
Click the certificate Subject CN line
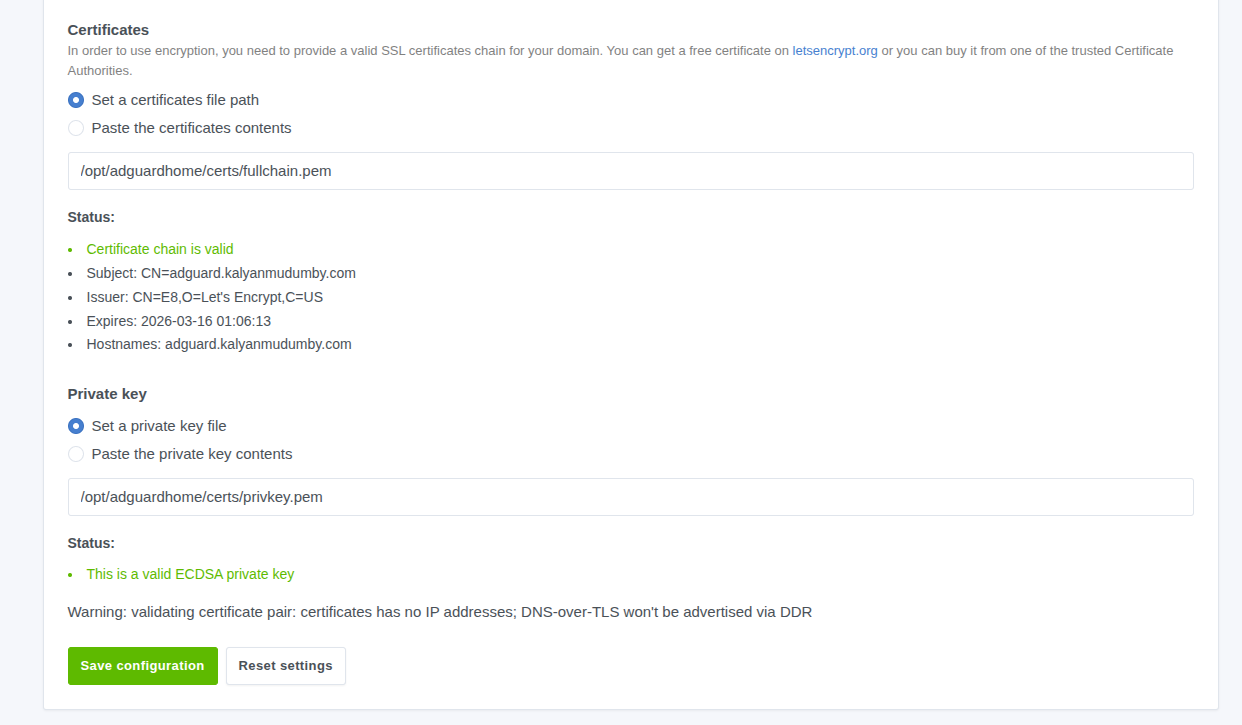221,273
